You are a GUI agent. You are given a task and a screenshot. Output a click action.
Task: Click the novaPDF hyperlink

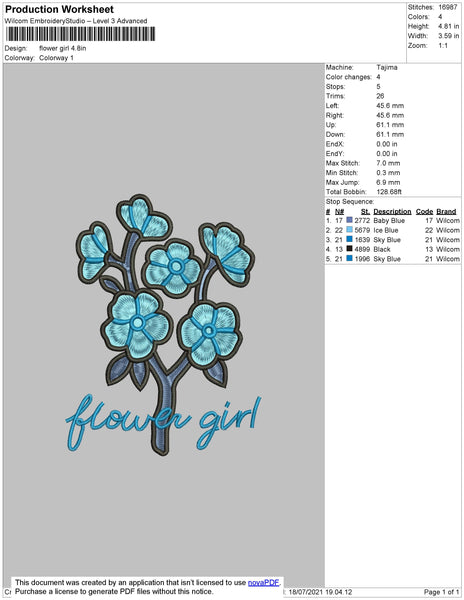coord(264,582)
